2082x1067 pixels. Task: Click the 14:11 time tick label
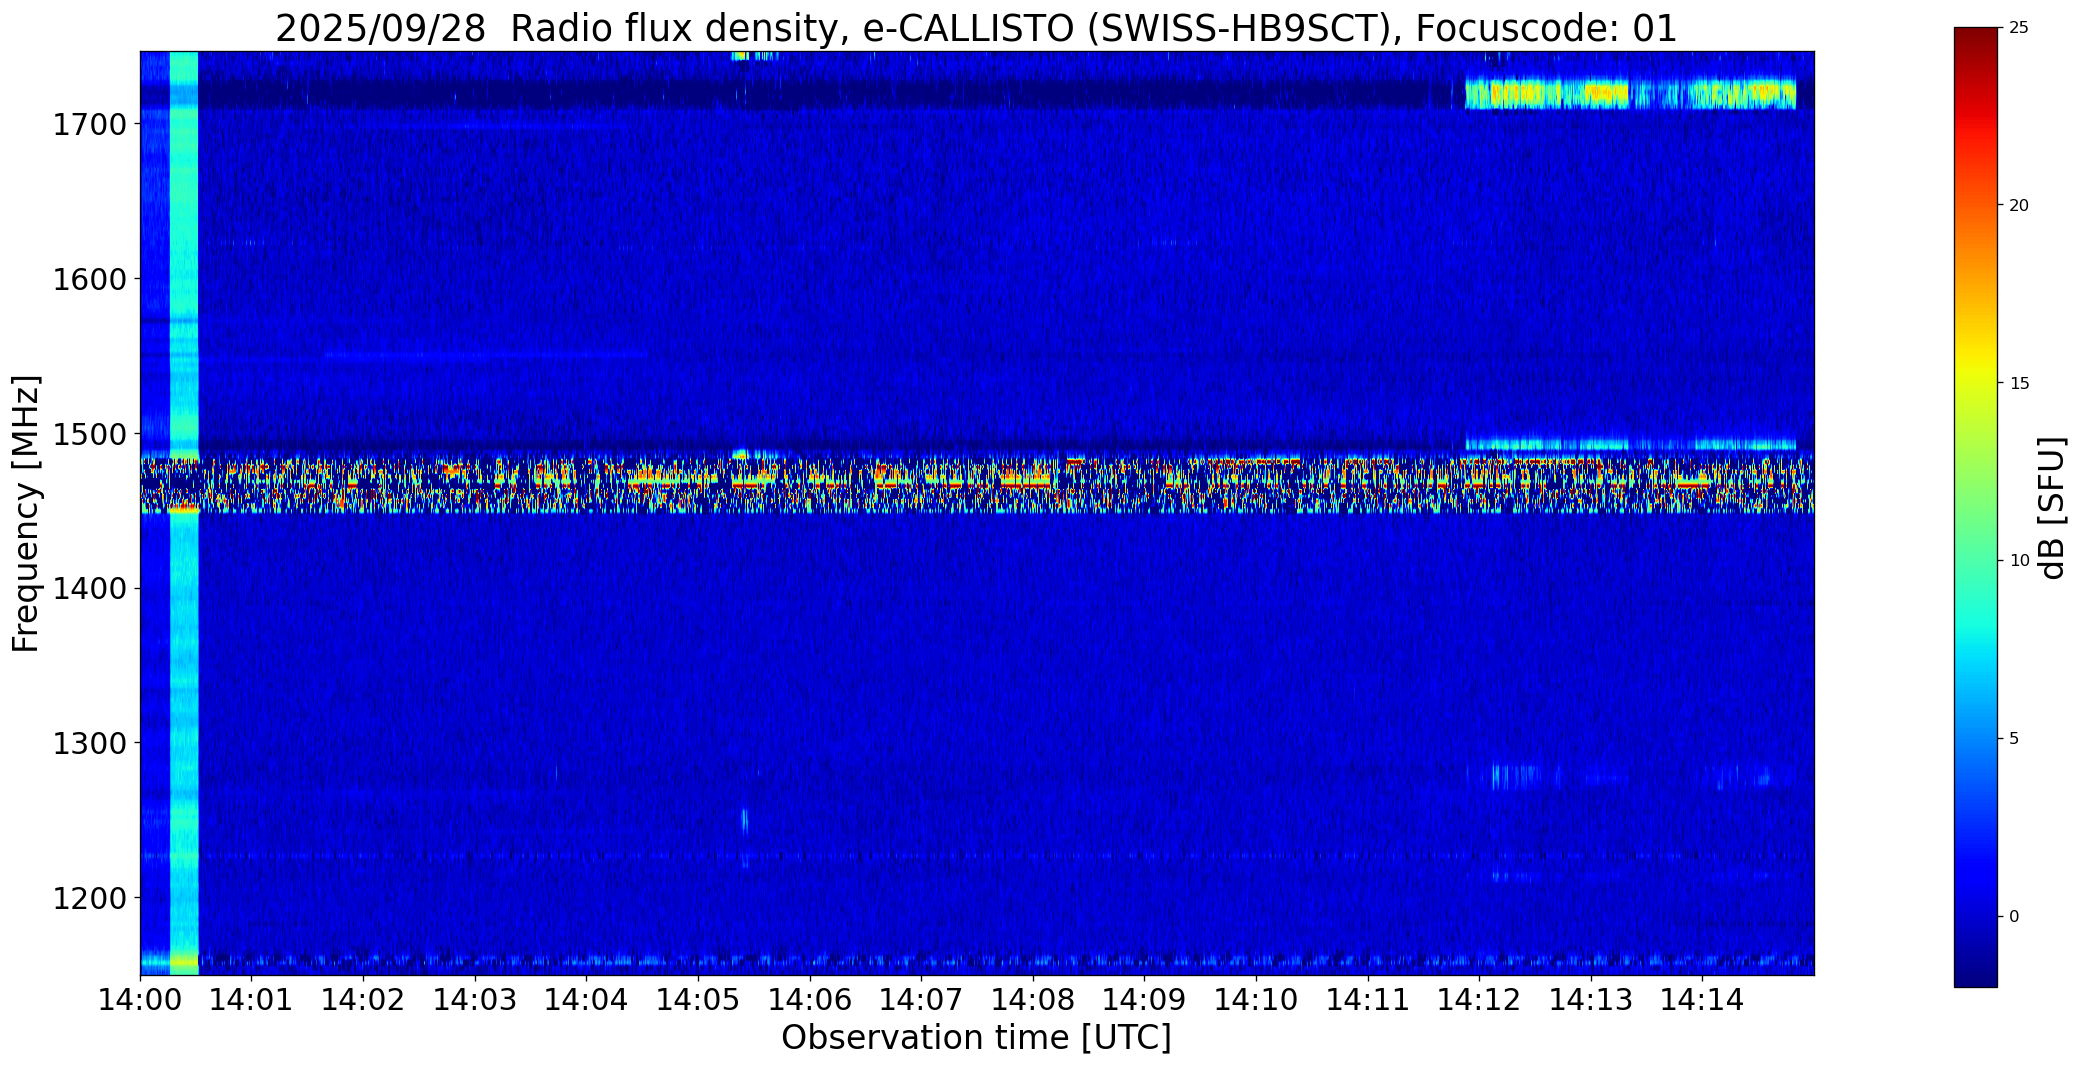(1367, 1000)
